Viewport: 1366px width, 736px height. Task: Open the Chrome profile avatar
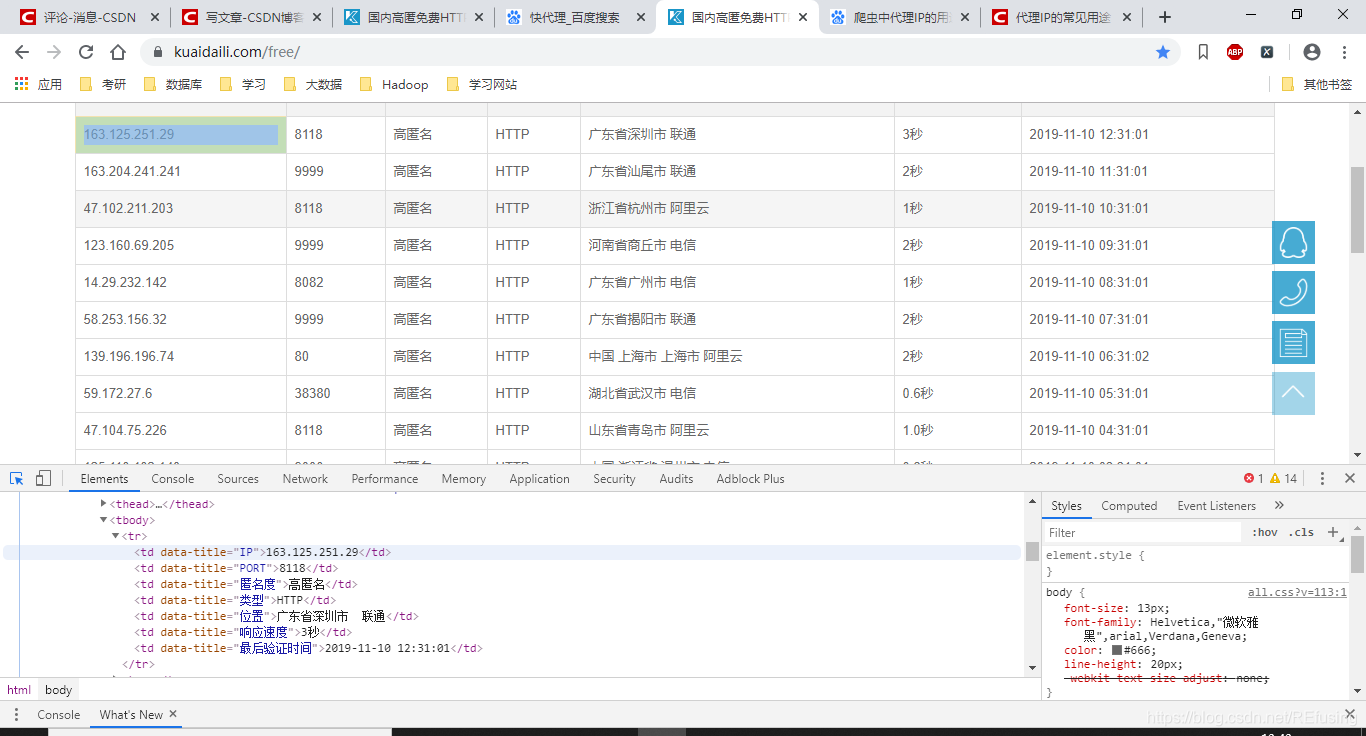[1312, 52]
